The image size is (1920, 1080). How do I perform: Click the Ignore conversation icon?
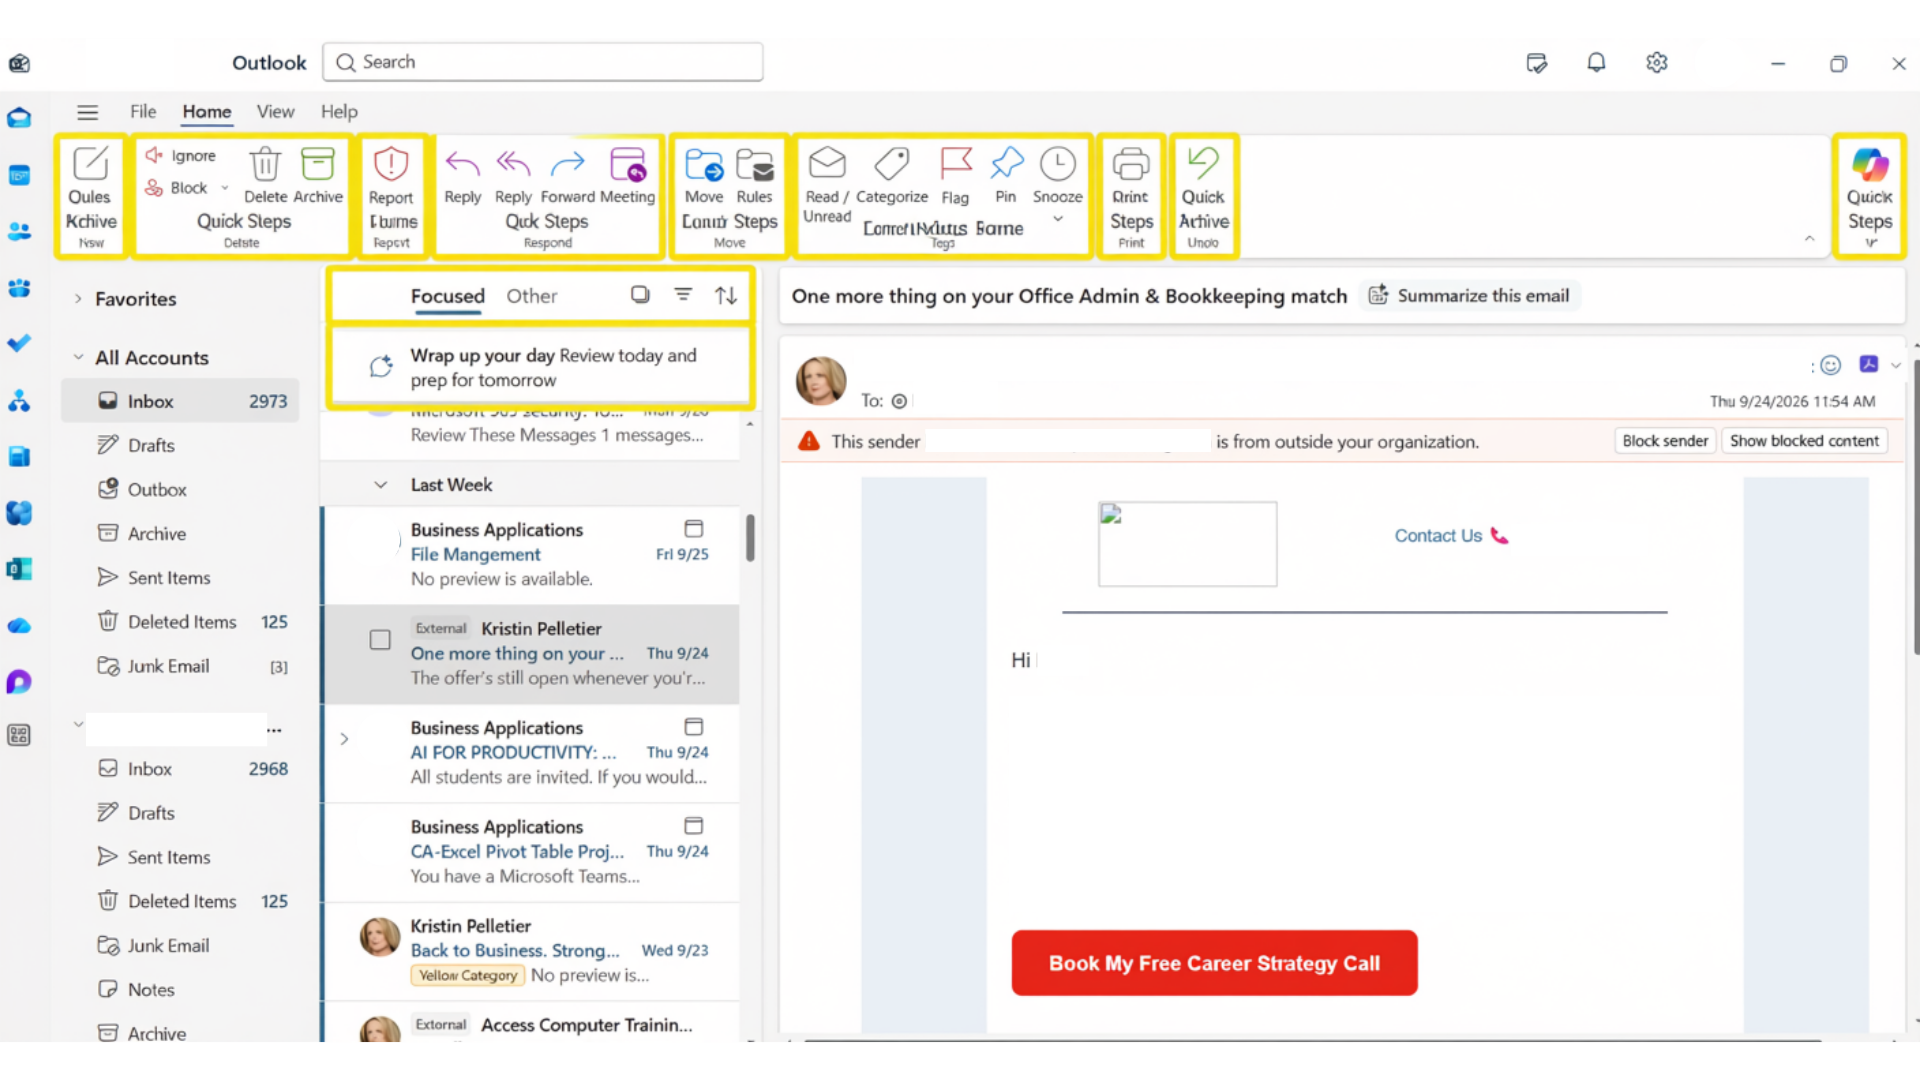(154, 155)
